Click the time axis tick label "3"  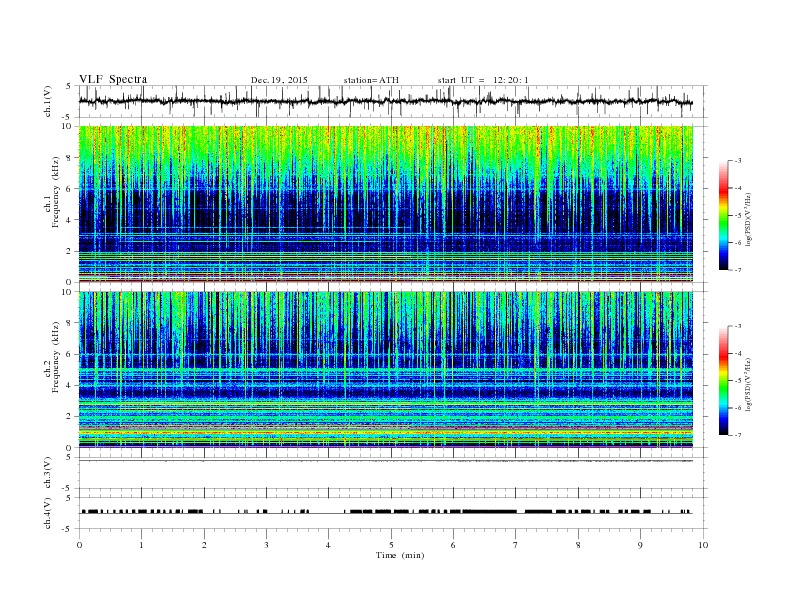266,545
